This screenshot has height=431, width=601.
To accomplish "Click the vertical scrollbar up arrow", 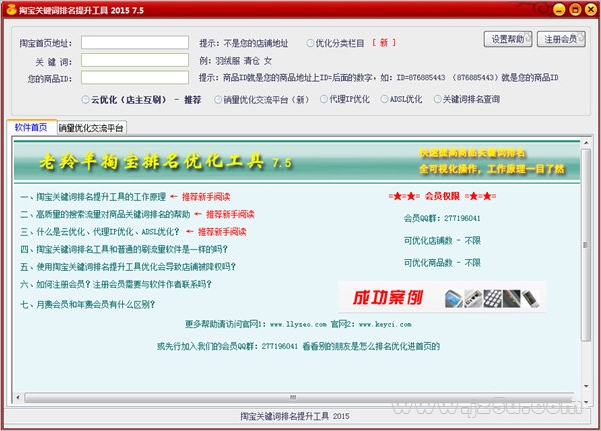I will pos(586,143).
